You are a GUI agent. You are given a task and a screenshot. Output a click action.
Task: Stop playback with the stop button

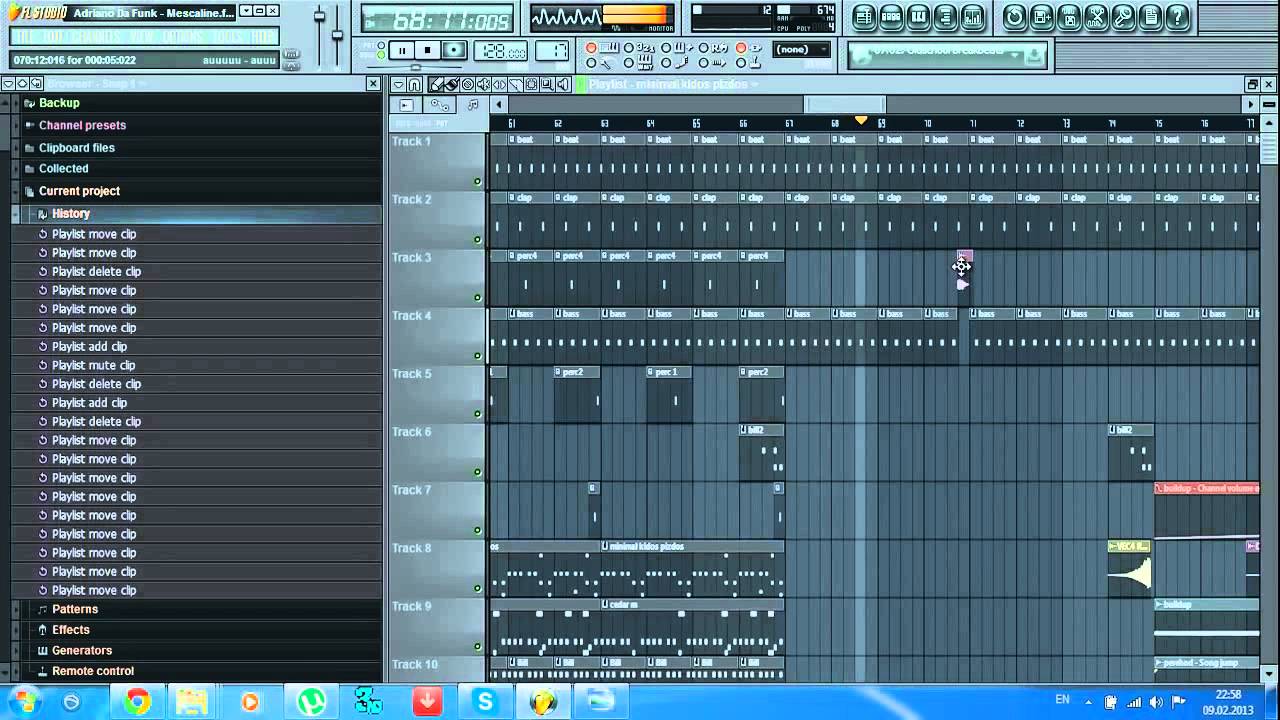click(428, 50)
